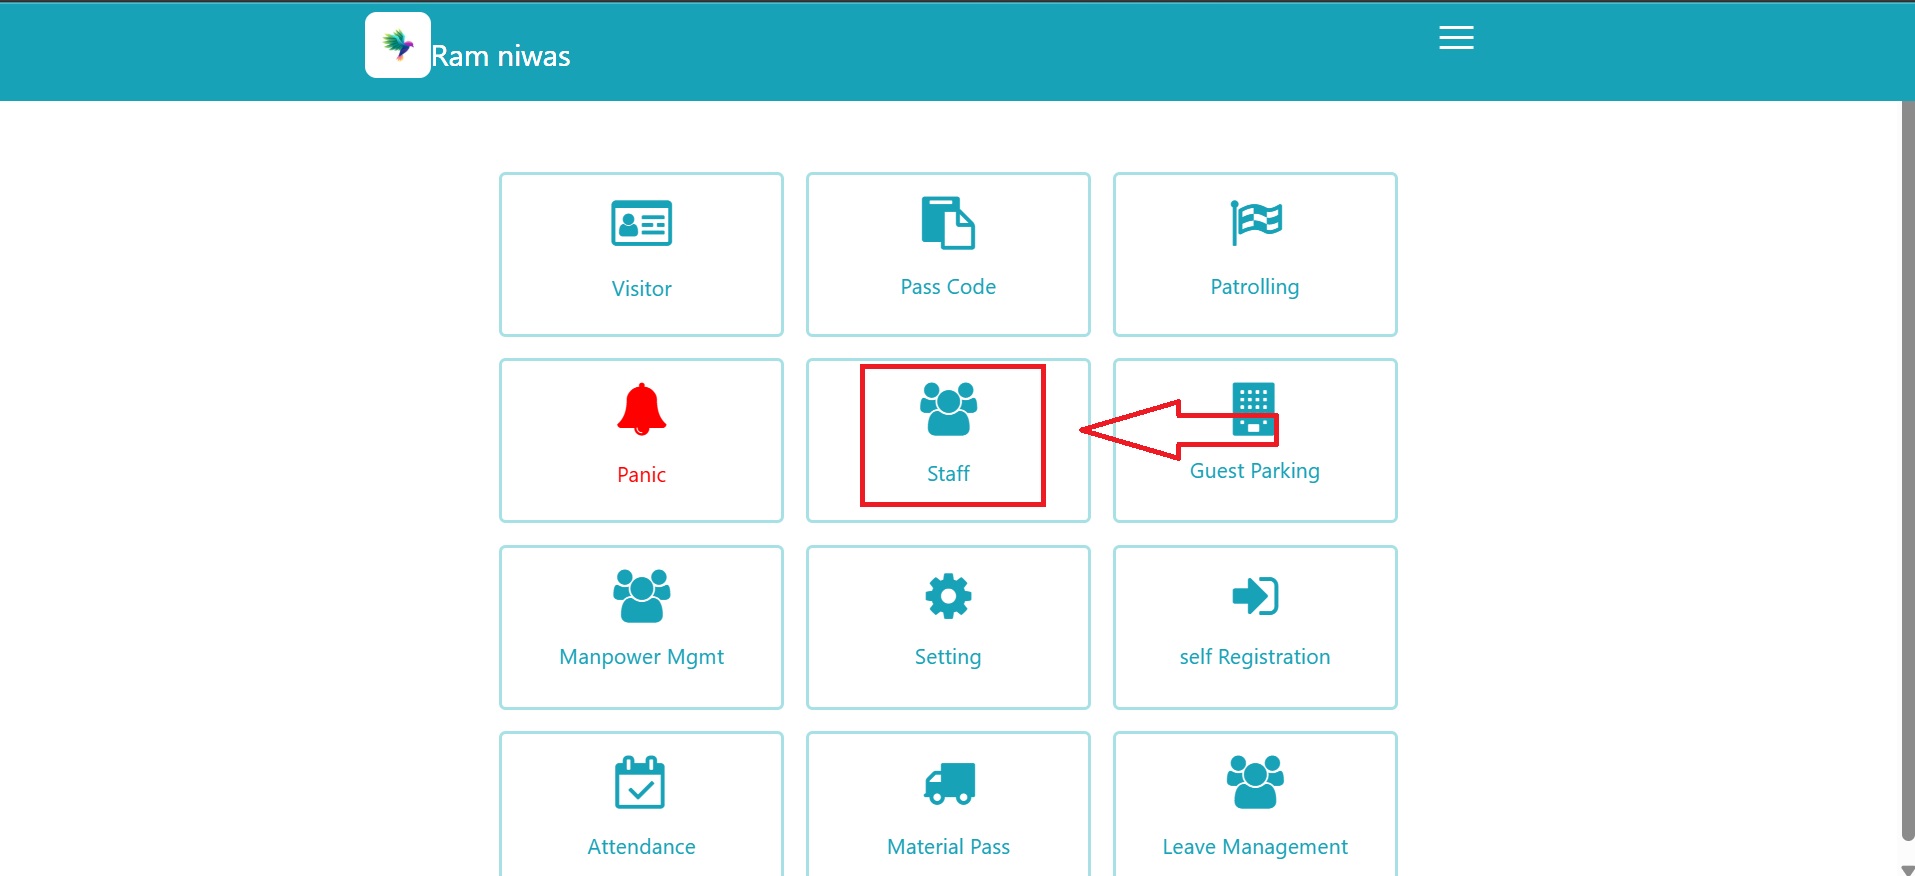Click the Ram niwas title text

(x=501, y=56)
